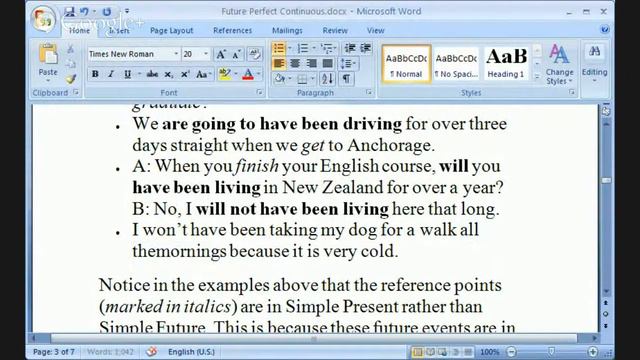This screenshot has width=640, height=360.
Task: Click the Cut scissors icon
Action: (x=70, y=49)
